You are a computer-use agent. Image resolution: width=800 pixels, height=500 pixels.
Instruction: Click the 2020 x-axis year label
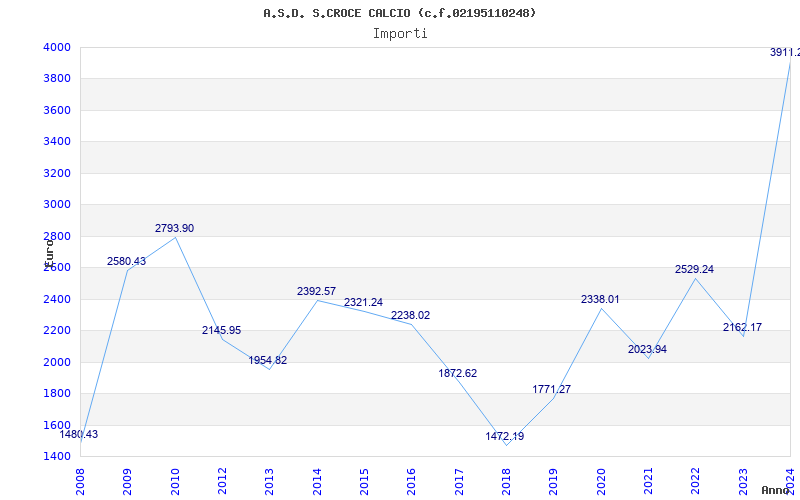point(601,482)
